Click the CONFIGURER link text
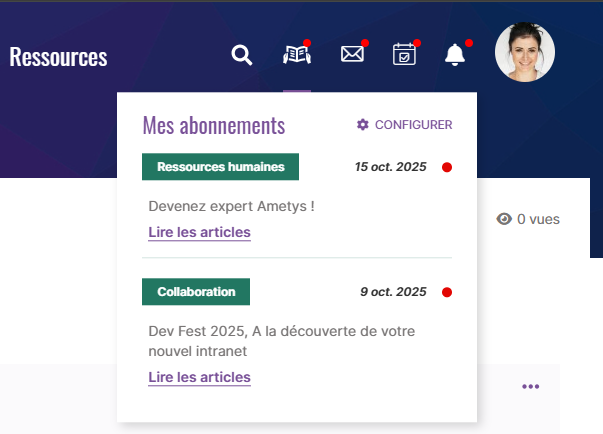This screenshot has width=603, height=434. tap(413, 125)
